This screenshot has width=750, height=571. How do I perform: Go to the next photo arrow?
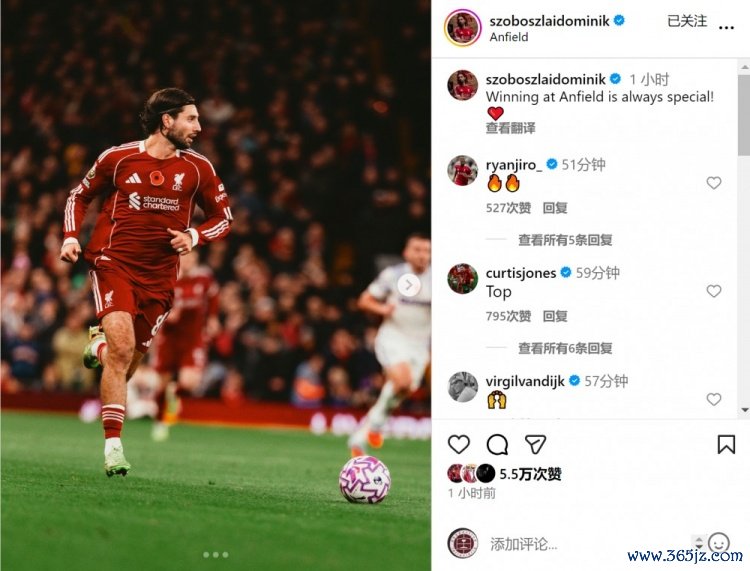pos(409,286)
